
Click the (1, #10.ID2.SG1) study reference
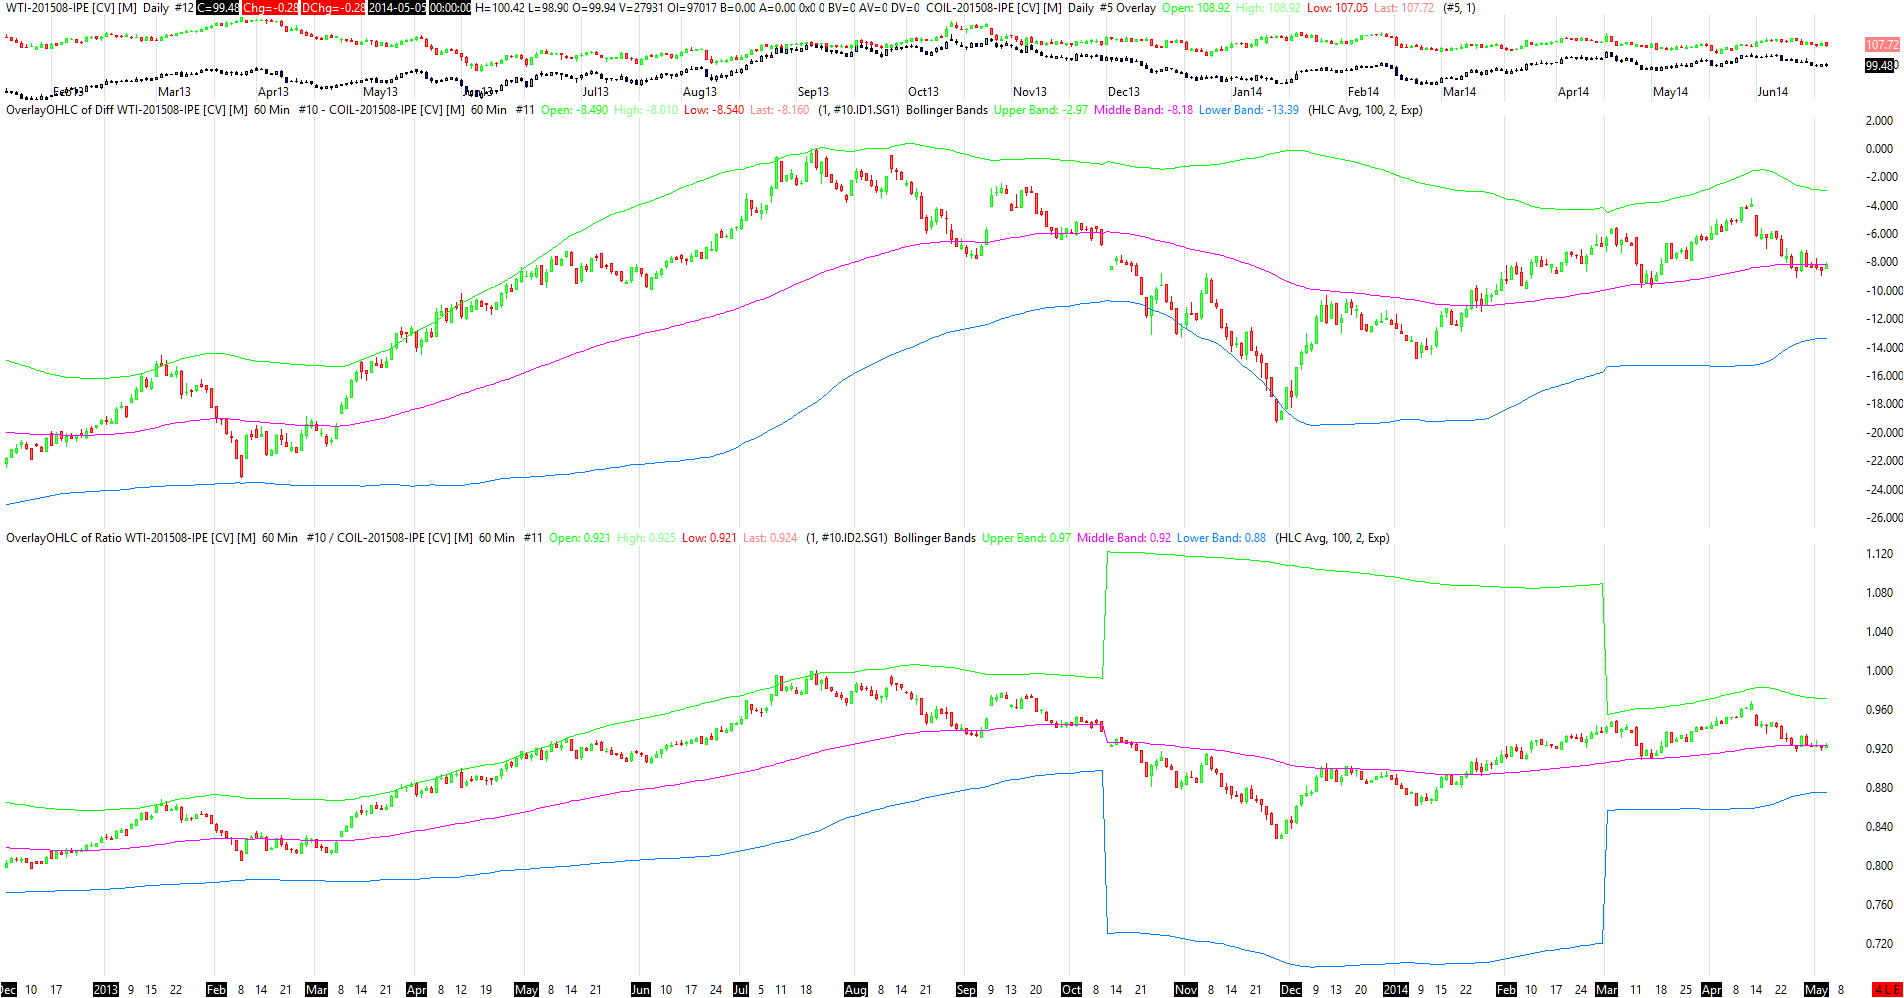(846, 538)
